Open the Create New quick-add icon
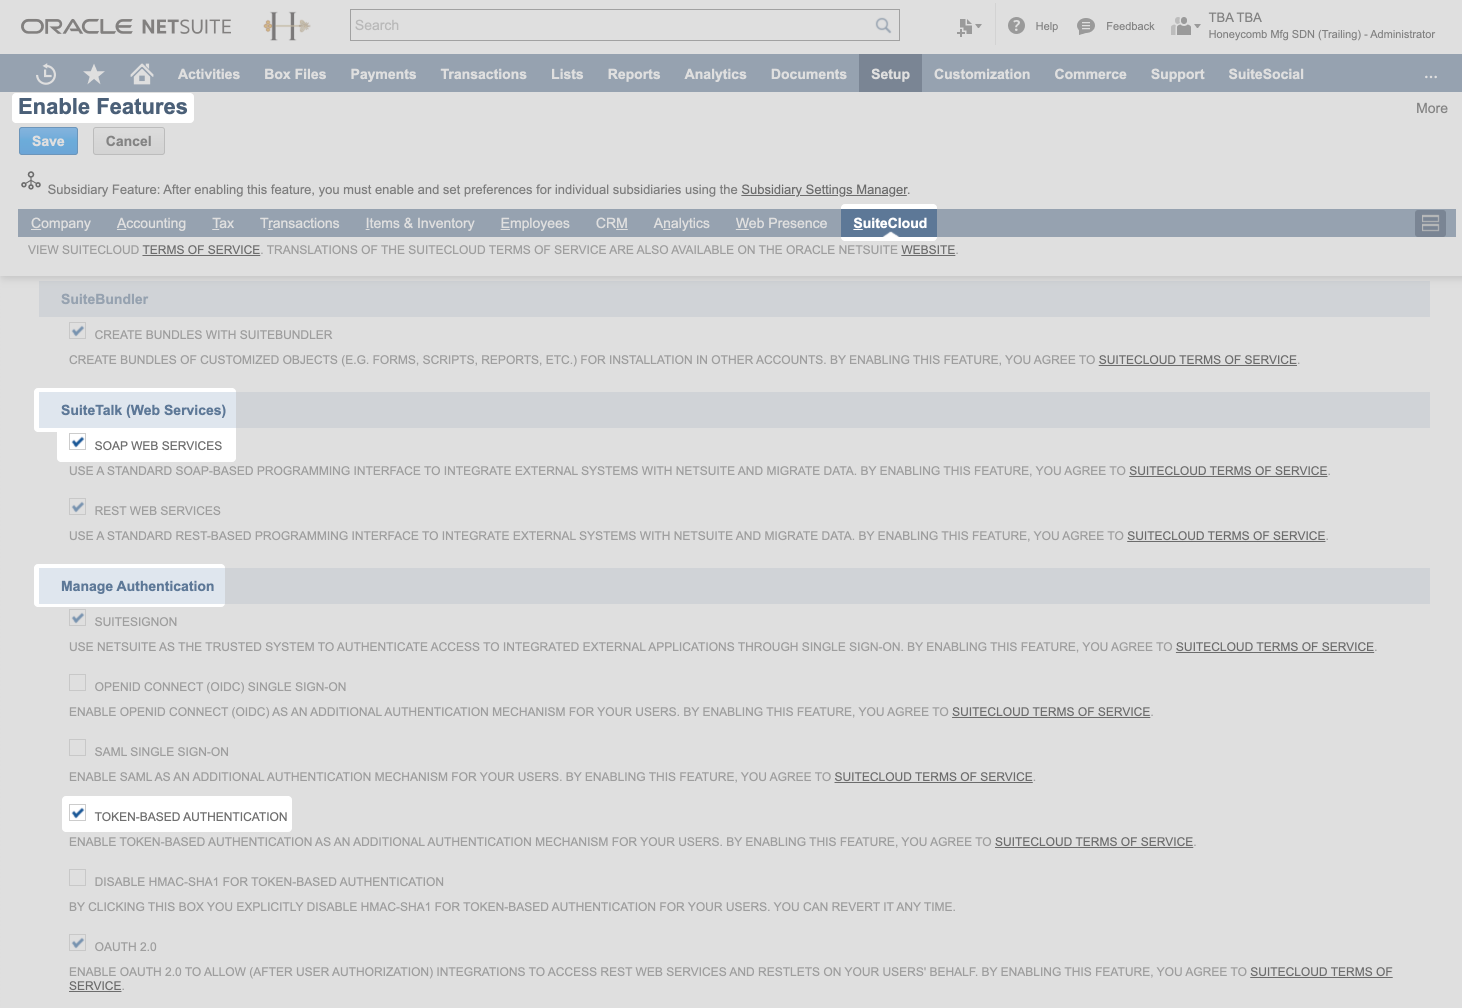 pos(963,25)
